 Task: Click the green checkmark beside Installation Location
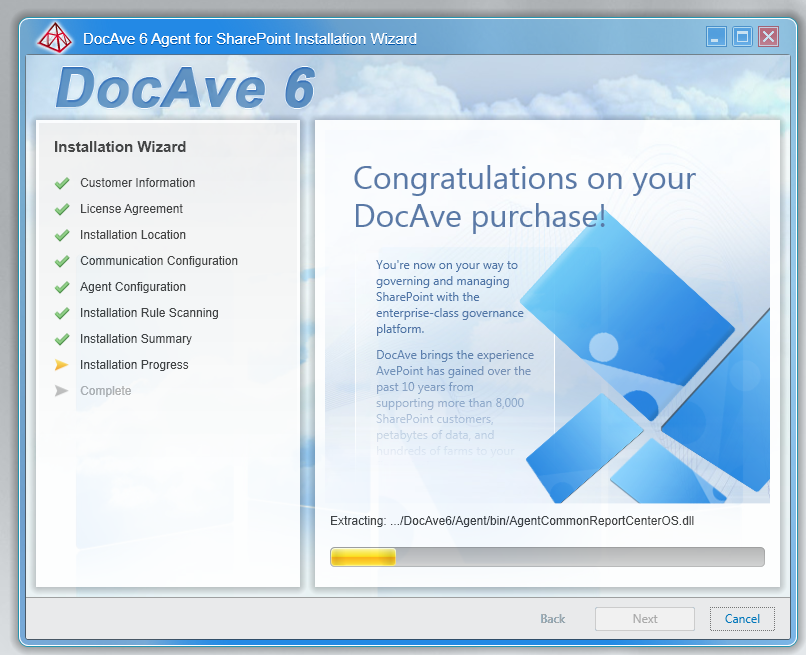[x=62, y=235]
